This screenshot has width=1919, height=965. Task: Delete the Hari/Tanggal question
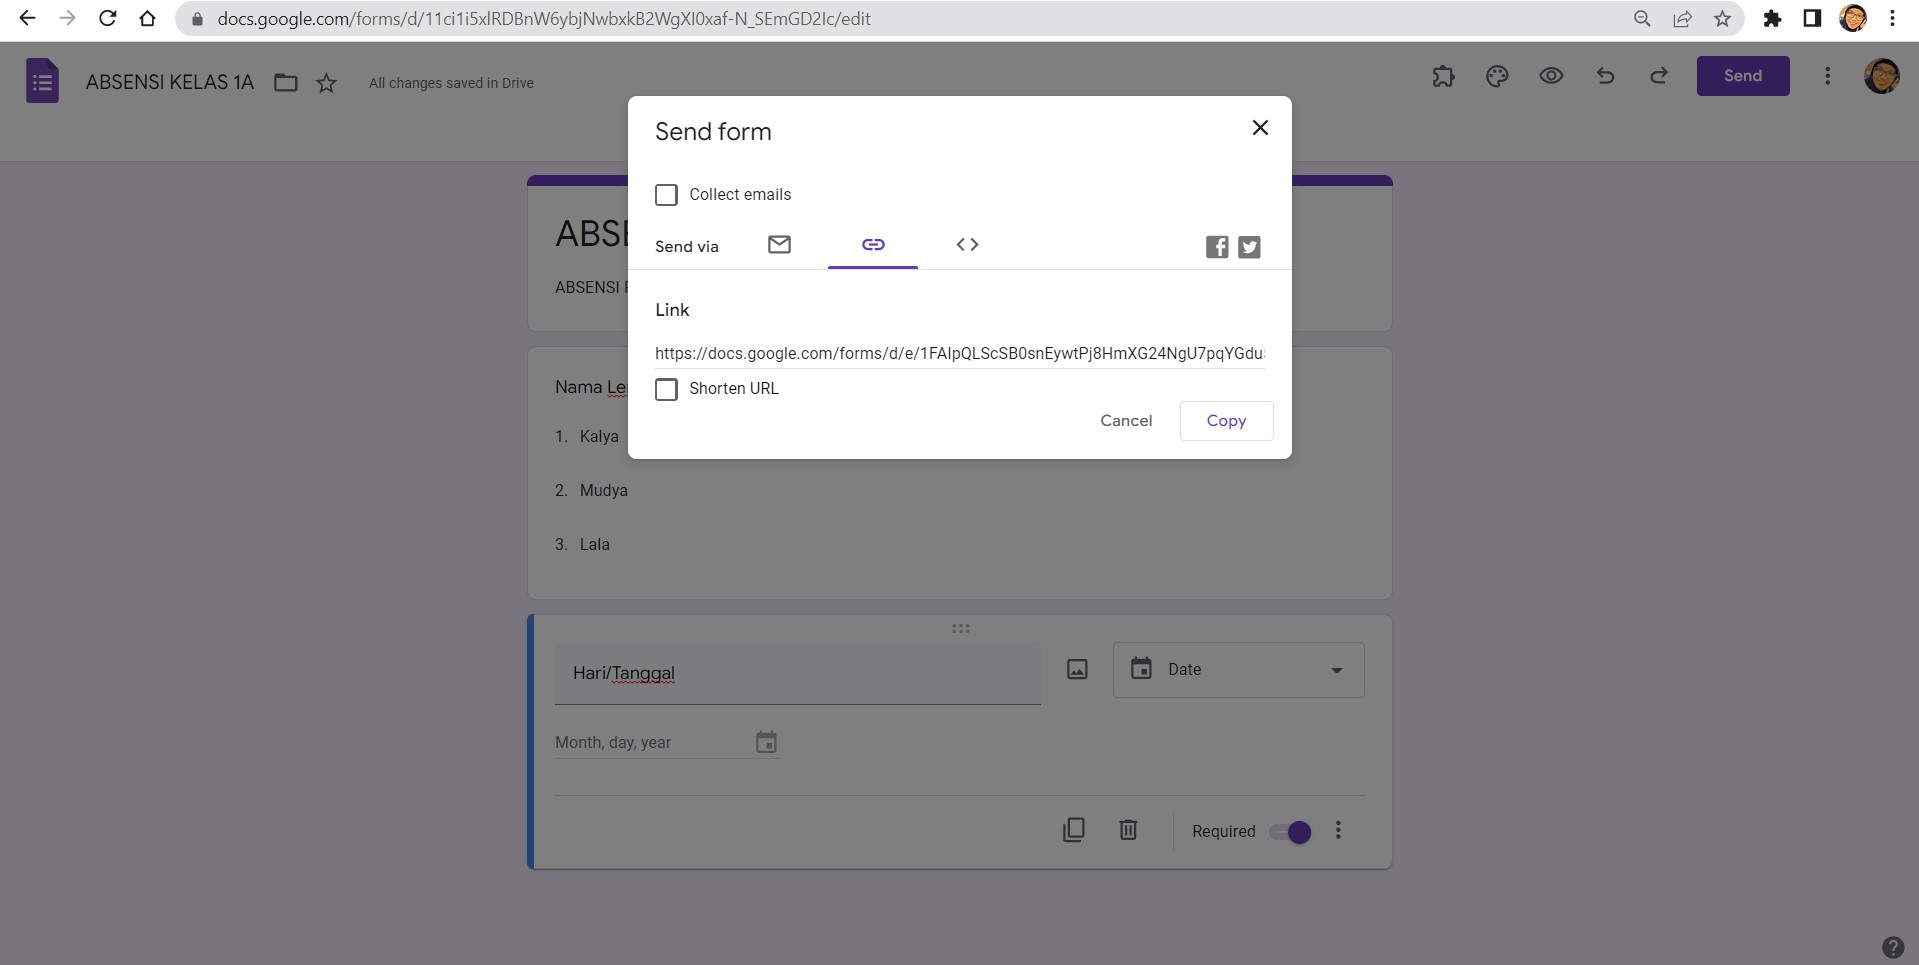pyautogui.click(x=1128, y=830)
